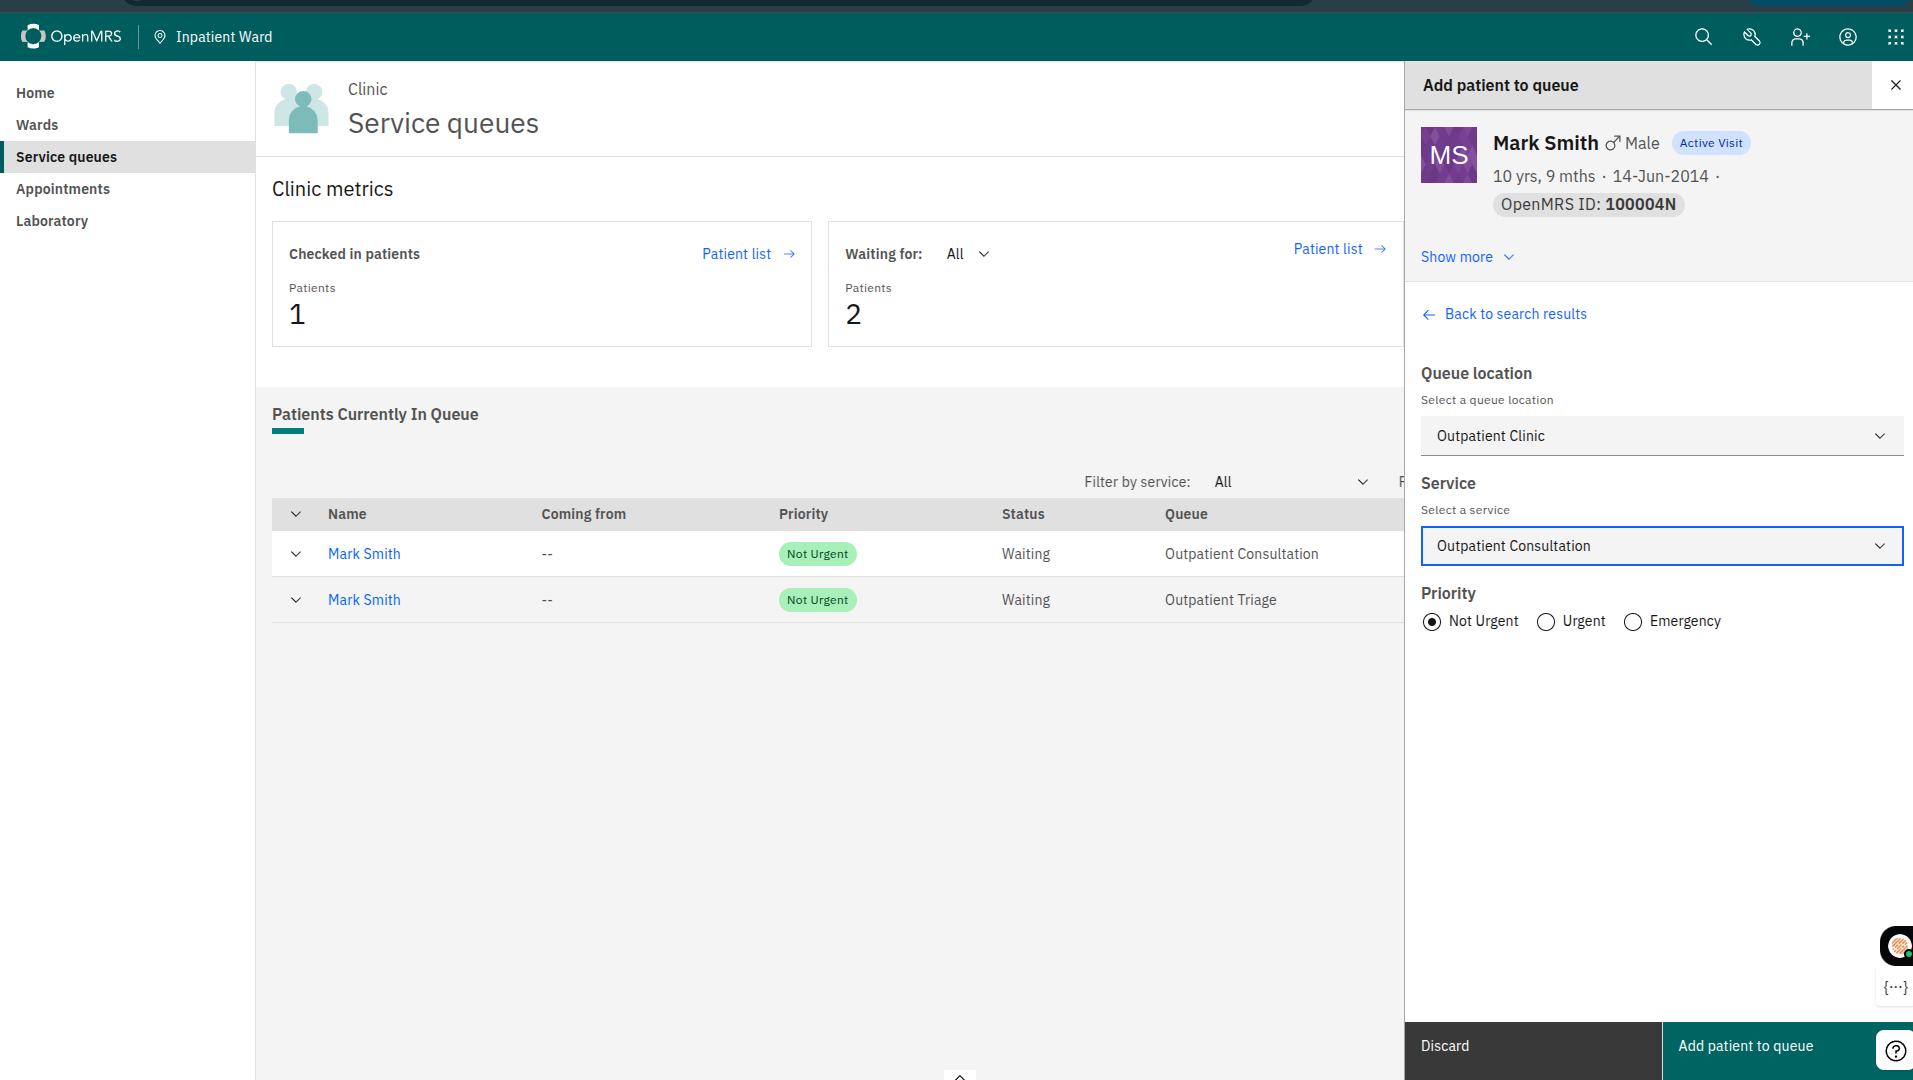The height and width of the screenshot is (1080, 1913).
Task: Click the arrow icon beside Checked in Patient list
Action: [789, 254]
